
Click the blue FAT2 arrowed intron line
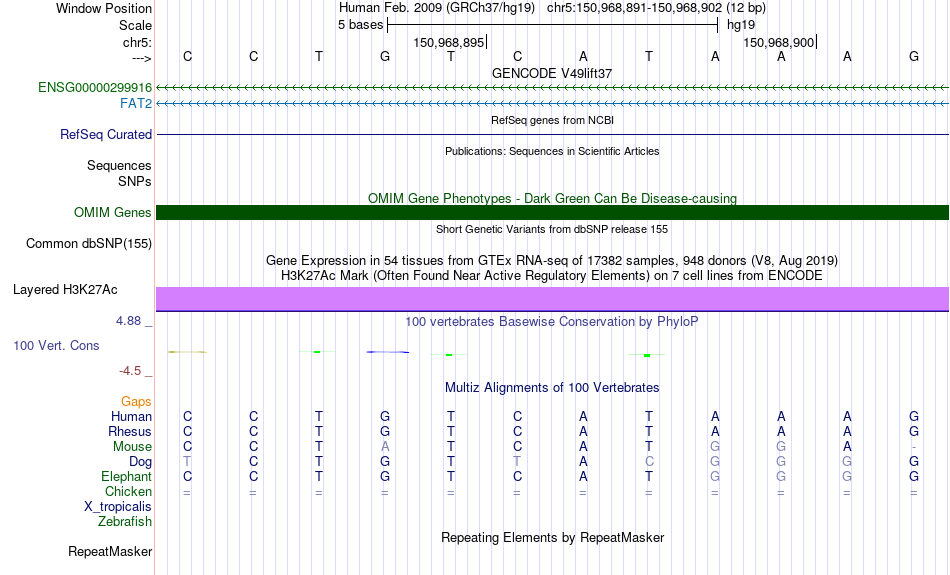(553, 103)
